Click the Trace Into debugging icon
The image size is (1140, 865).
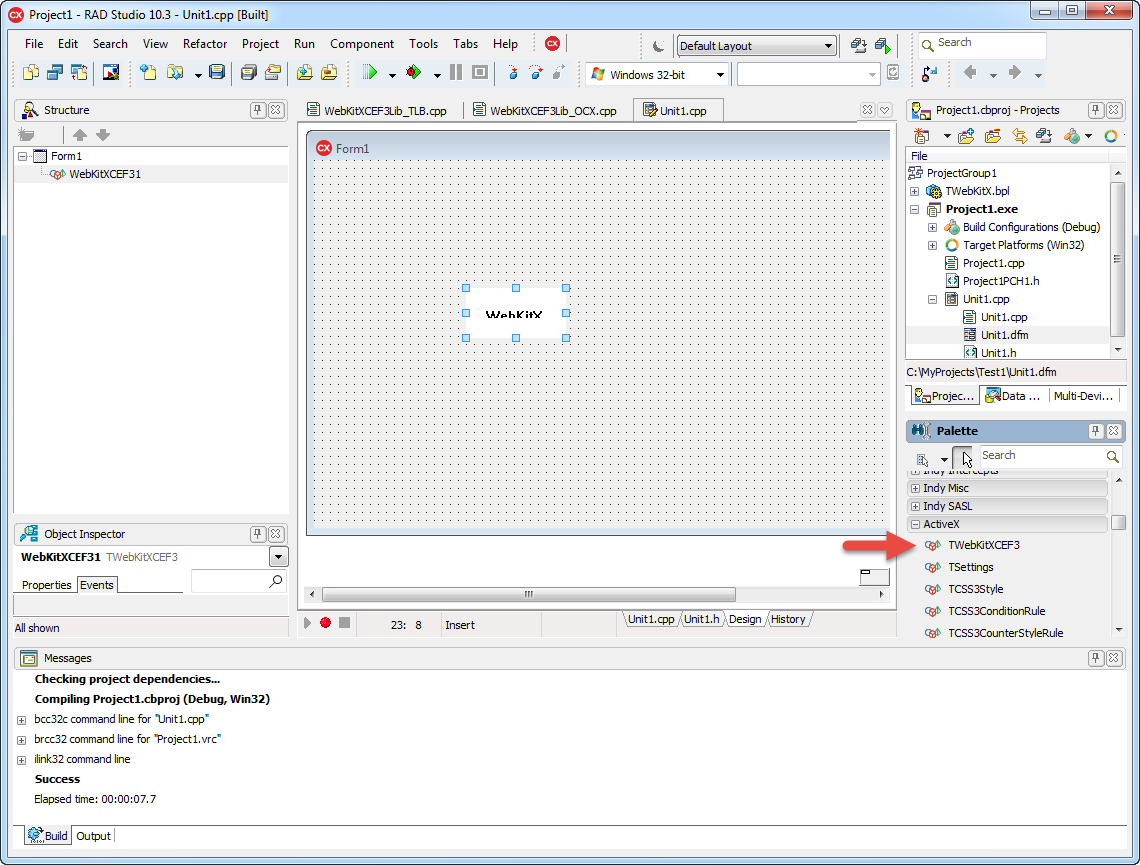click(513, 72)
